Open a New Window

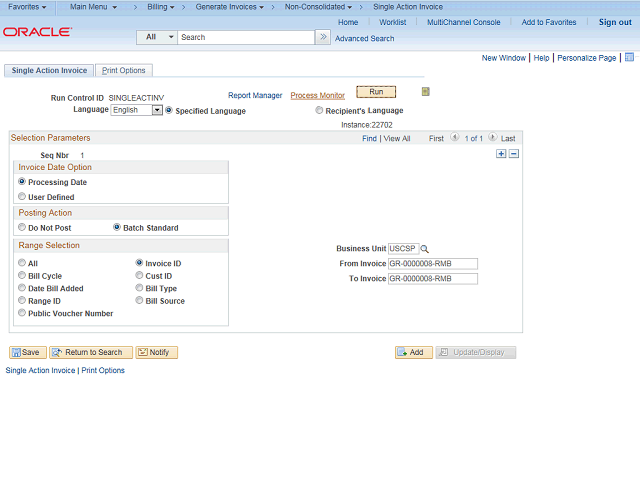[x=503, y=58]
